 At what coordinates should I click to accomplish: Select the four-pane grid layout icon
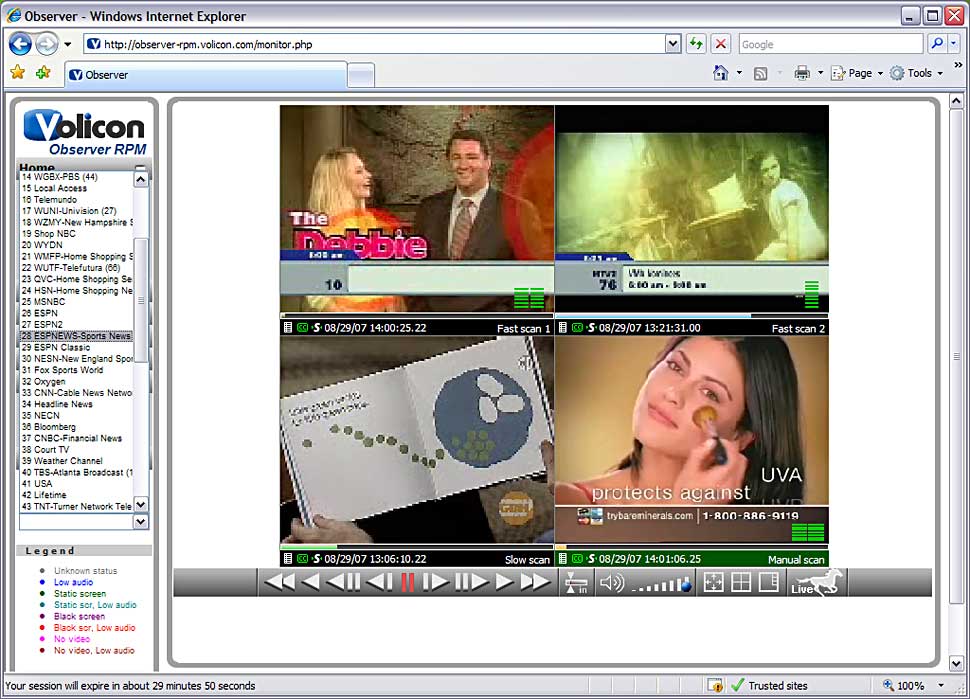[x=740, y=582]
